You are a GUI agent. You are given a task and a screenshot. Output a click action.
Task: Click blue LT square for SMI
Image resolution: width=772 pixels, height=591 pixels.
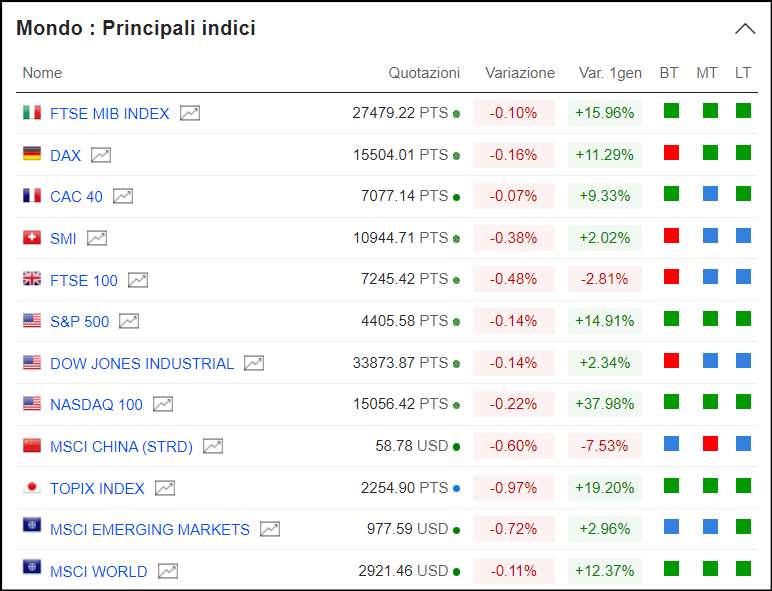[743, 235]
